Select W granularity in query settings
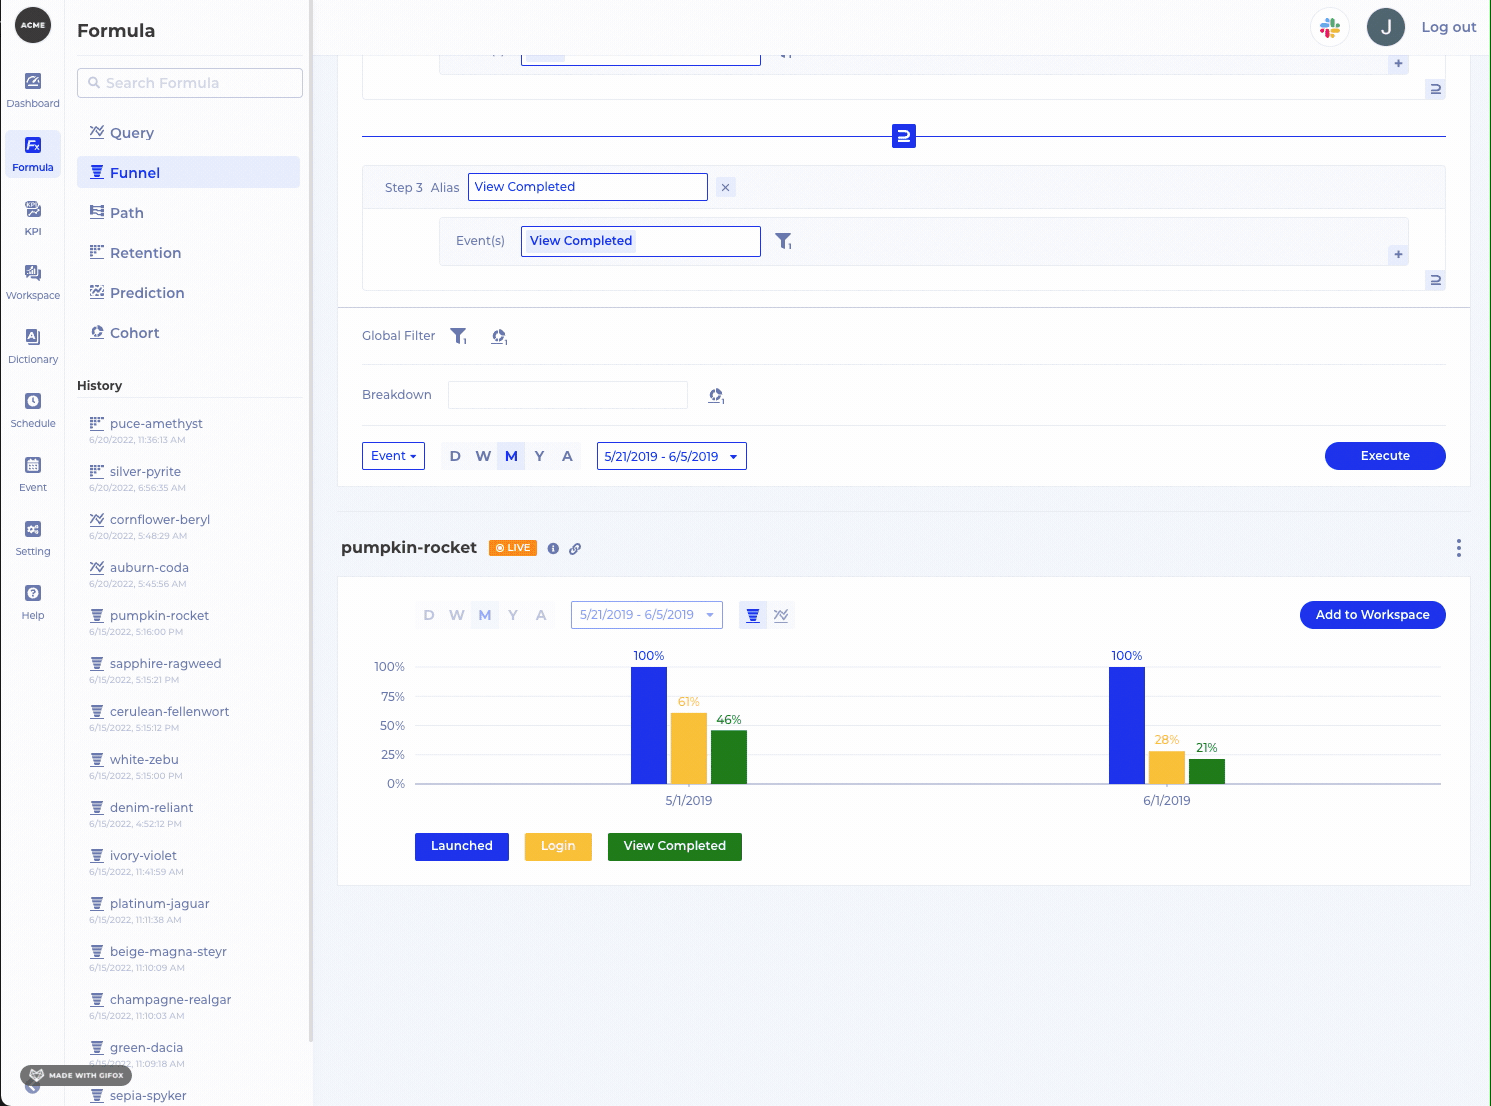Screen dimensions: 1491x1106 pos(483,456)
